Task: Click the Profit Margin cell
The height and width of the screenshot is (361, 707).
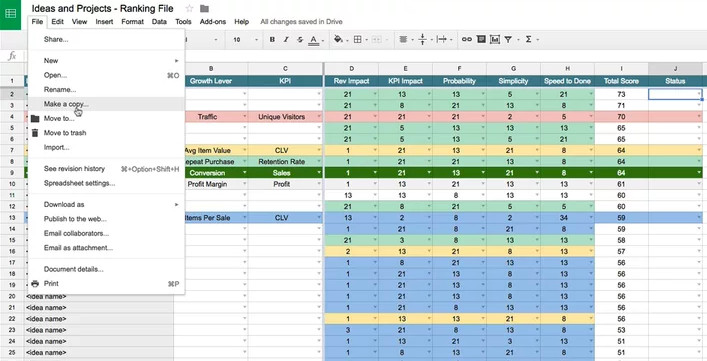Action: coord(211,184)
